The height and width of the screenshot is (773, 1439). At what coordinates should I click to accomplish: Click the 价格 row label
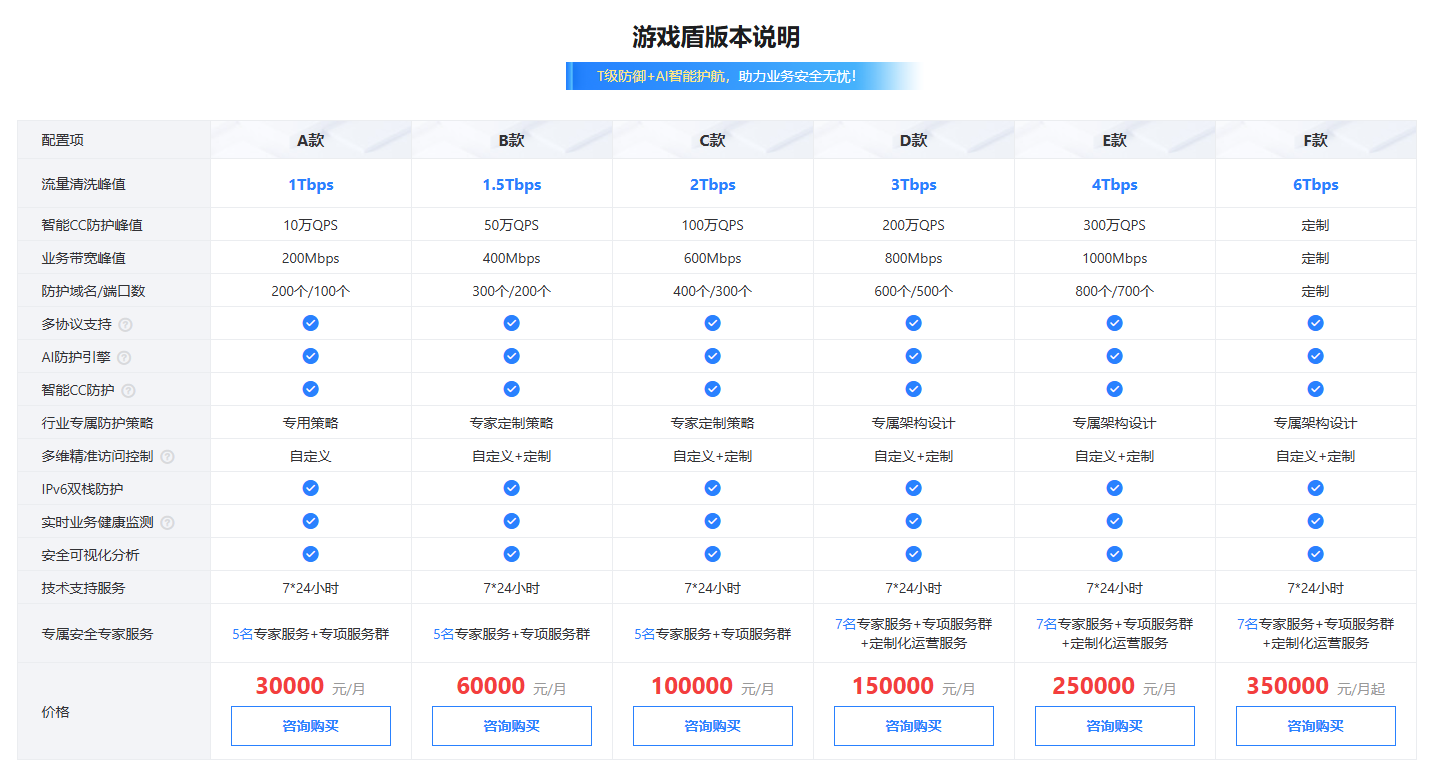click(56, 712)
